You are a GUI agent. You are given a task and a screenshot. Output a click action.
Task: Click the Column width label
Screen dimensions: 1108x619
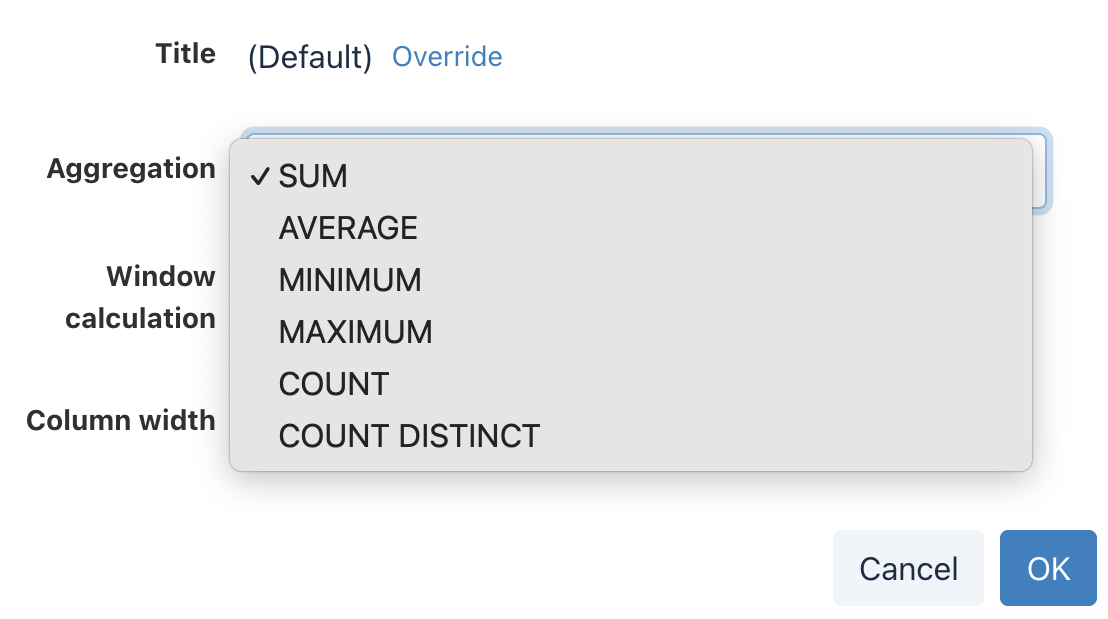pos(121,421)
